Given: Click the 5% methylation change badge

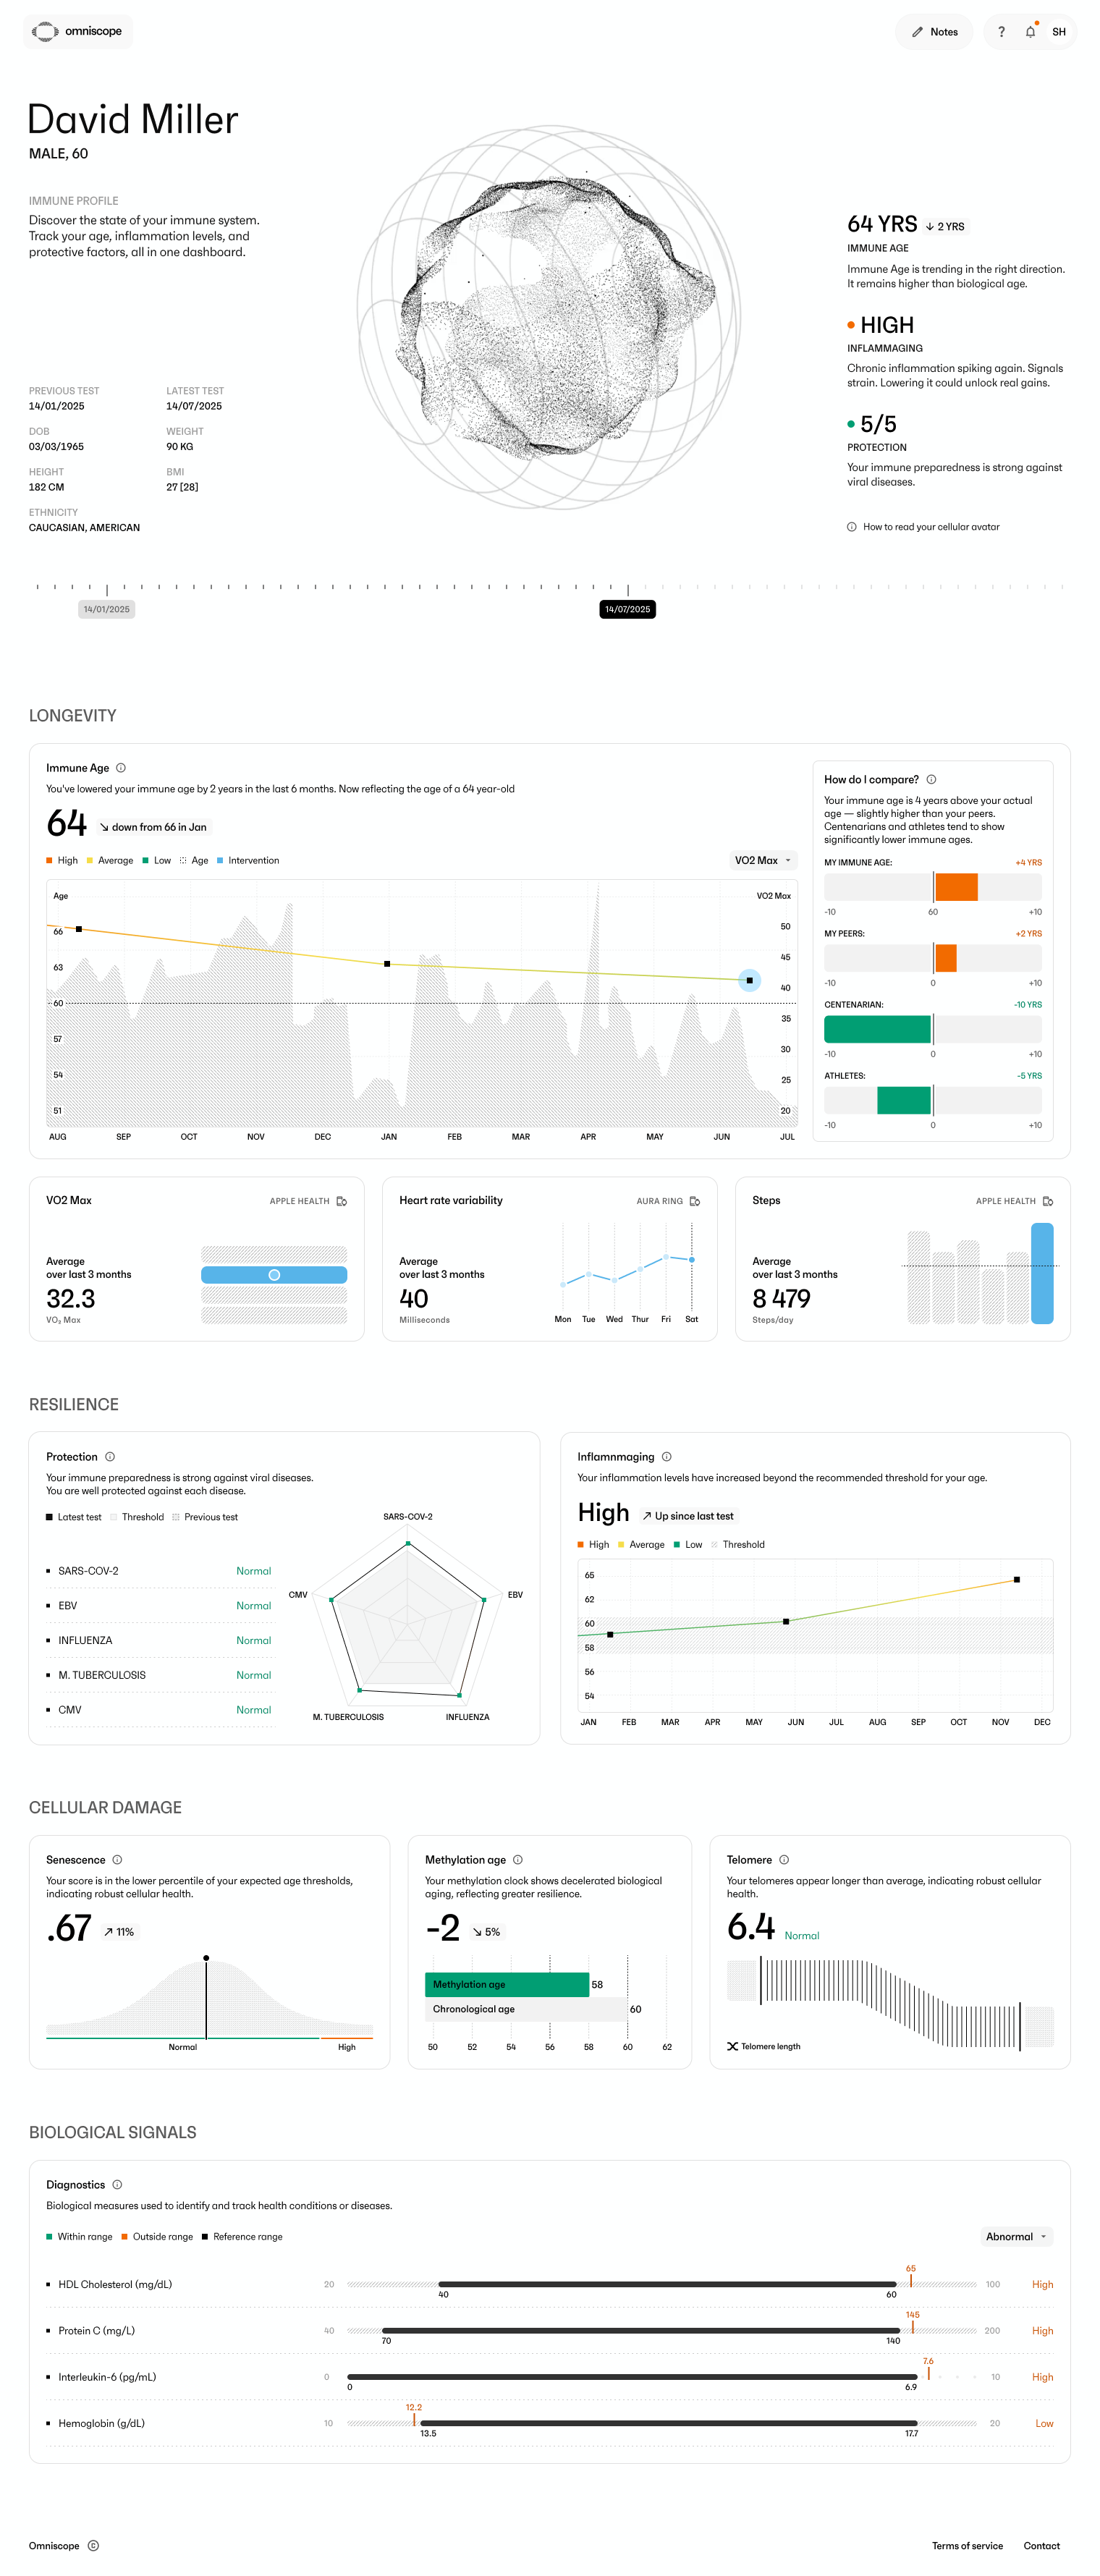Looking at the screenshot, I should (486, 1932).
